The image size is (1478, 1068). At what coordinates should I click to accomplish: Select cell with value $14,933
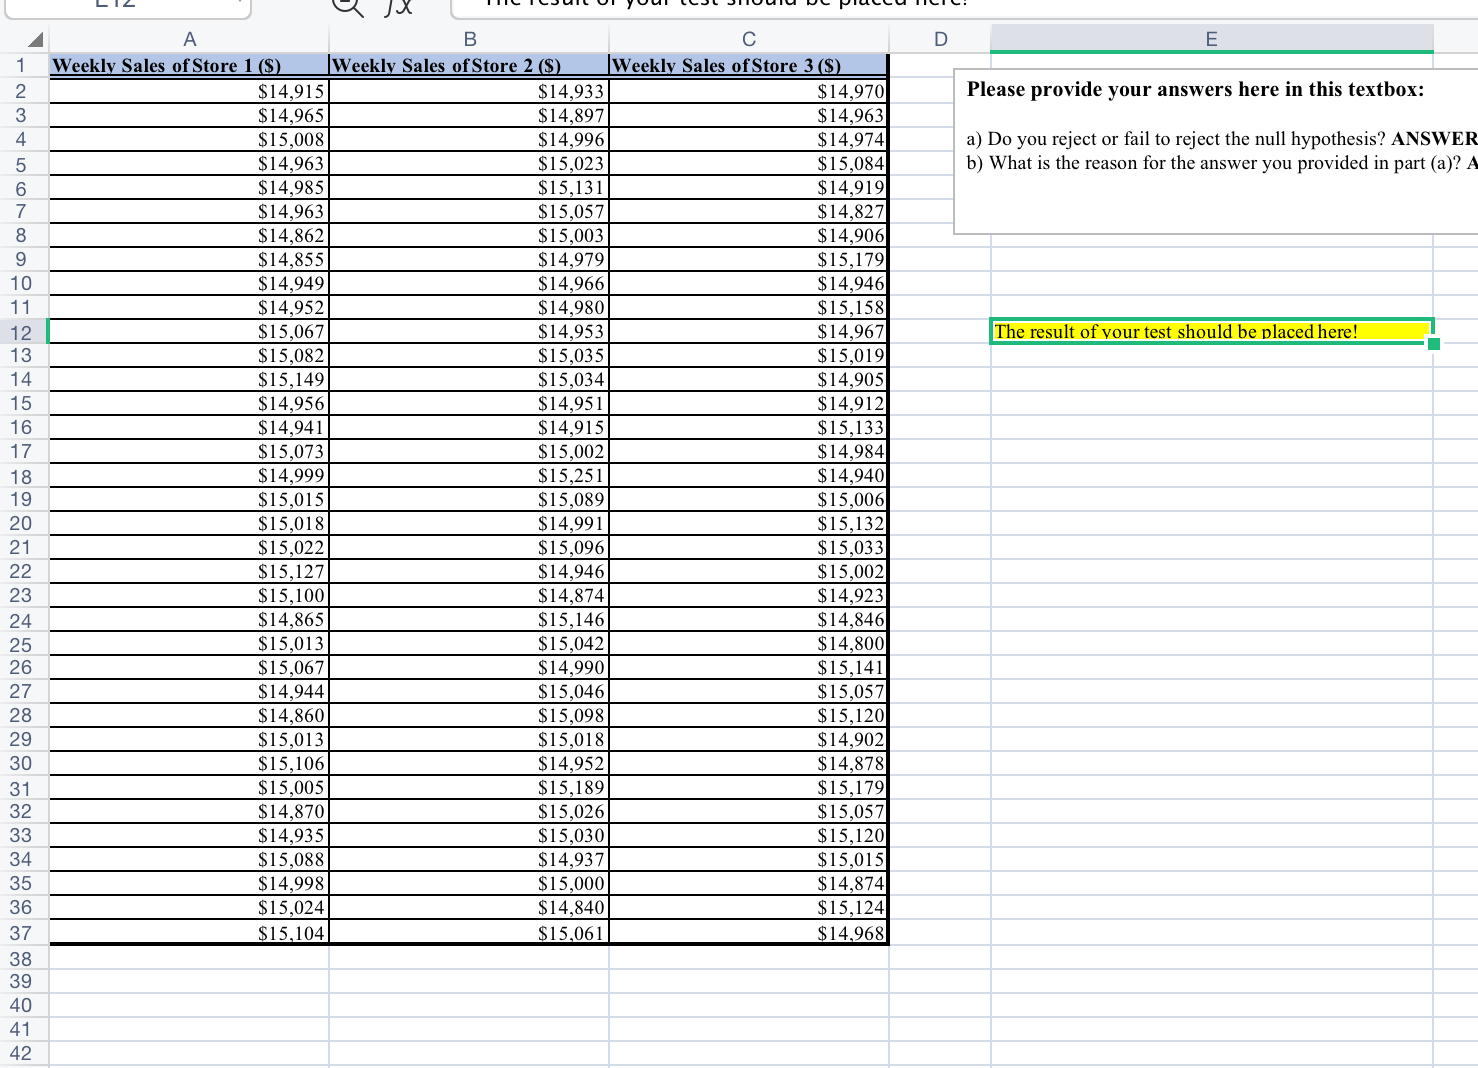click(x=469, y=91)
